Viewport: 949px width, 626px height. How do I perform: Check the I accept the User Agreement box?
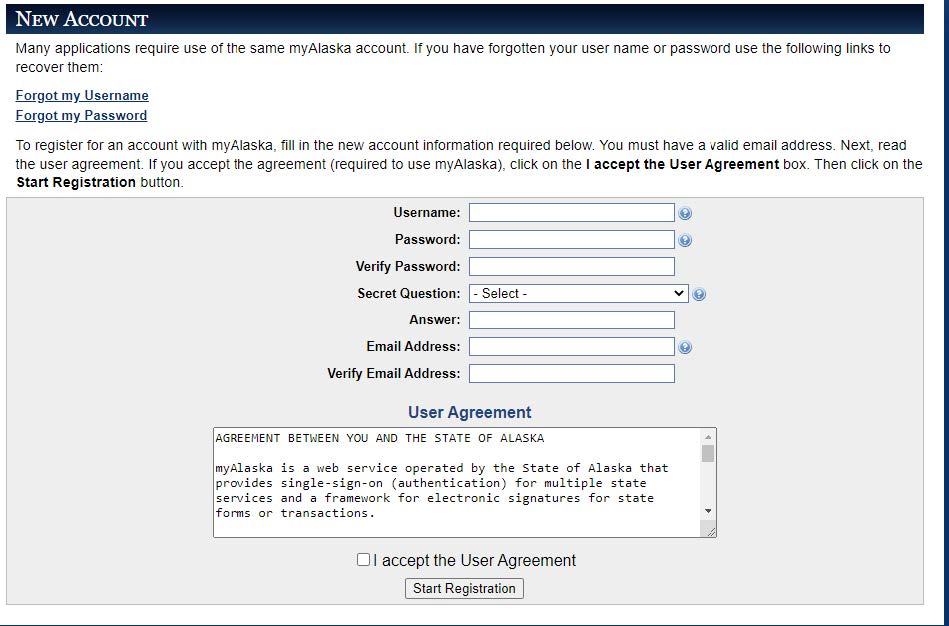(x=363, y=559)
